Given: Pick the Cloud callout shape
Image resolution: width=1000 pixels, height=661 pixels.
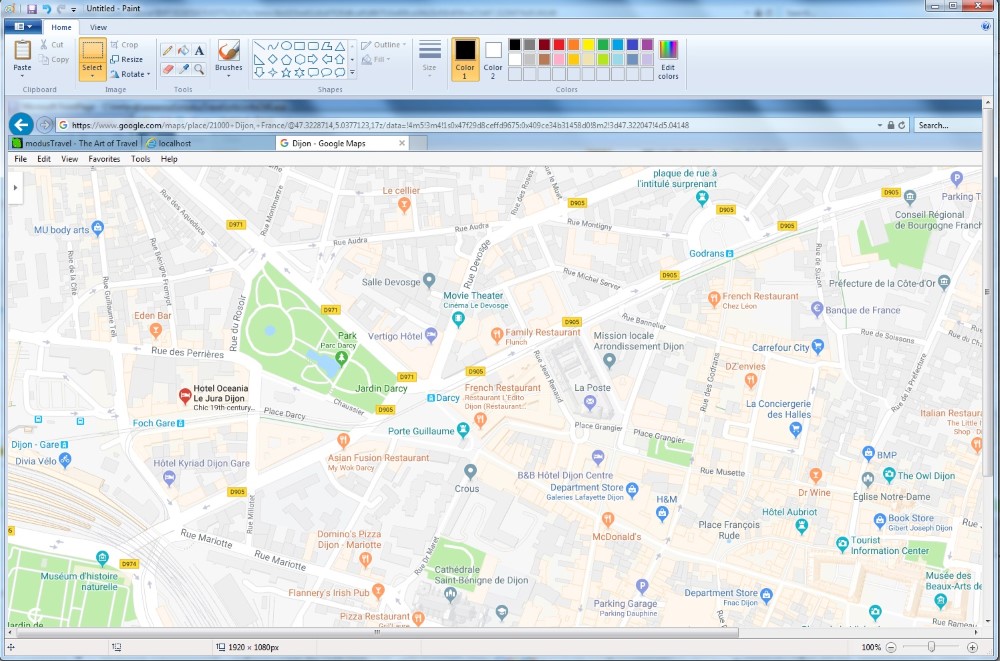Looking at the screenshot, I should pyautogui.click(x=340, y=73).
